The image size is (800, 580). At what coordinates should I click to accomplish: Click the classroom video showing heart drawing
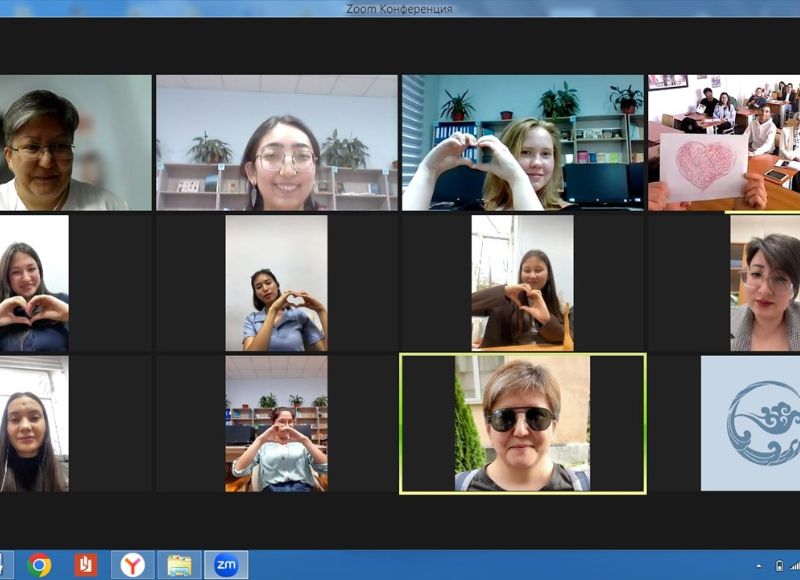[724, 142]
